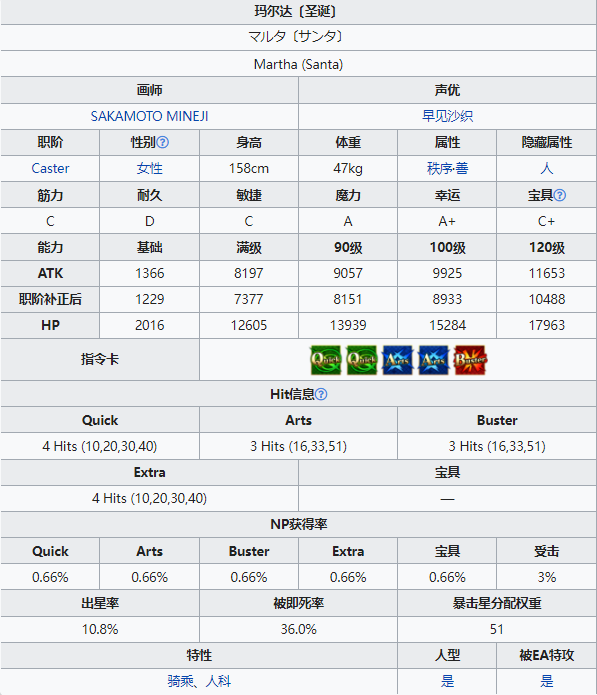Select level 120 HP 17963

coord(546,325)
